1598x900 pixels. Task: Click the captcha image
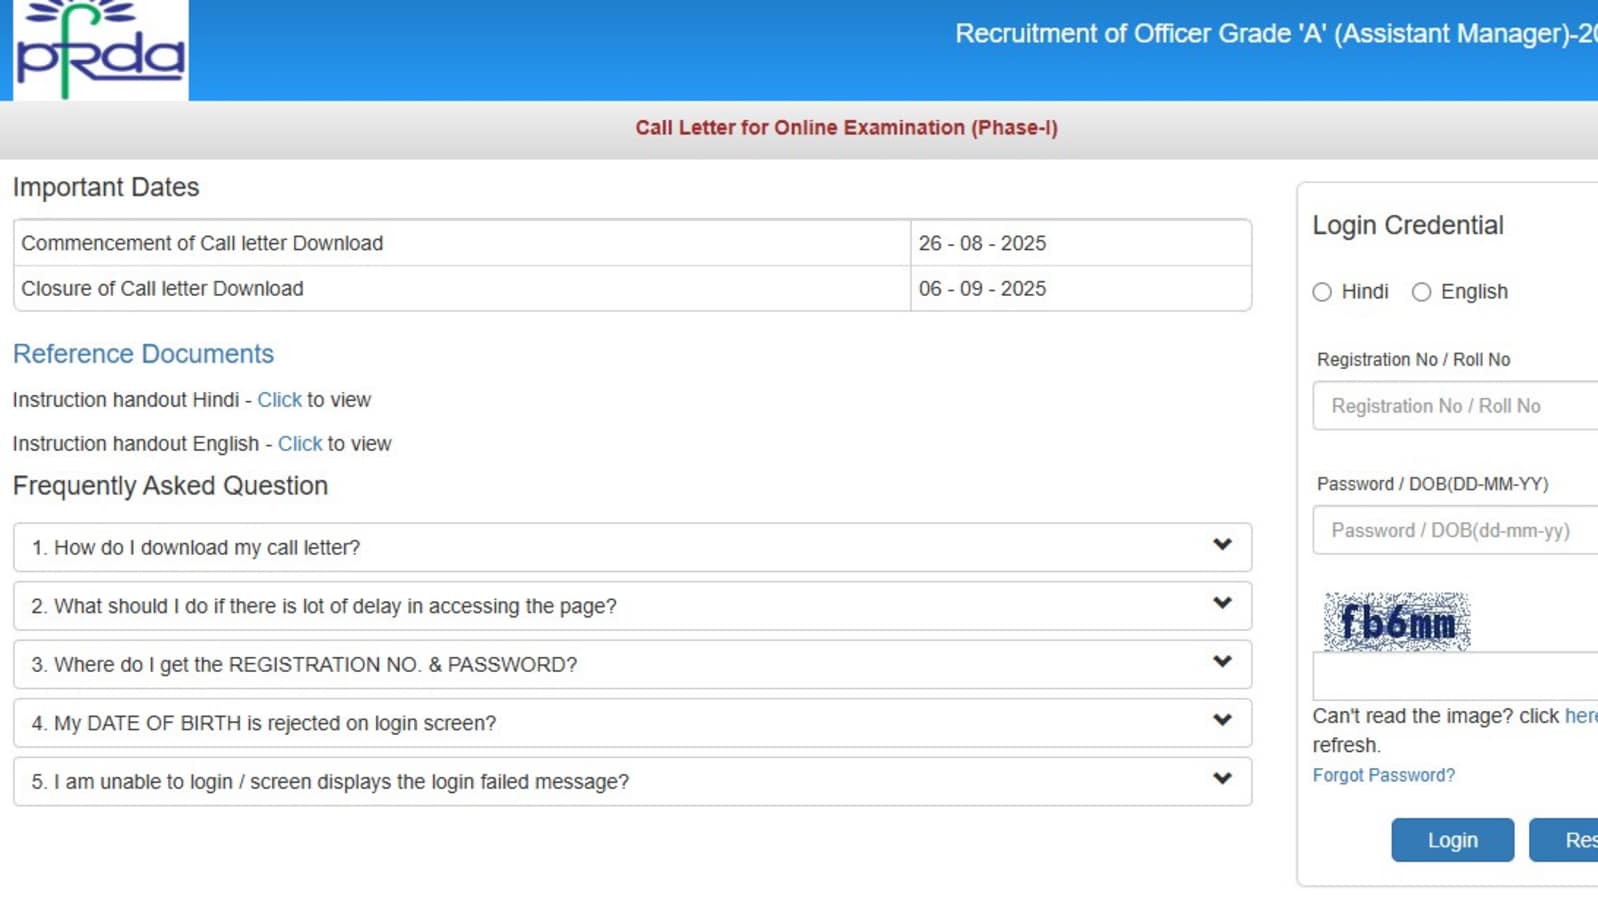coord(1396,622)
